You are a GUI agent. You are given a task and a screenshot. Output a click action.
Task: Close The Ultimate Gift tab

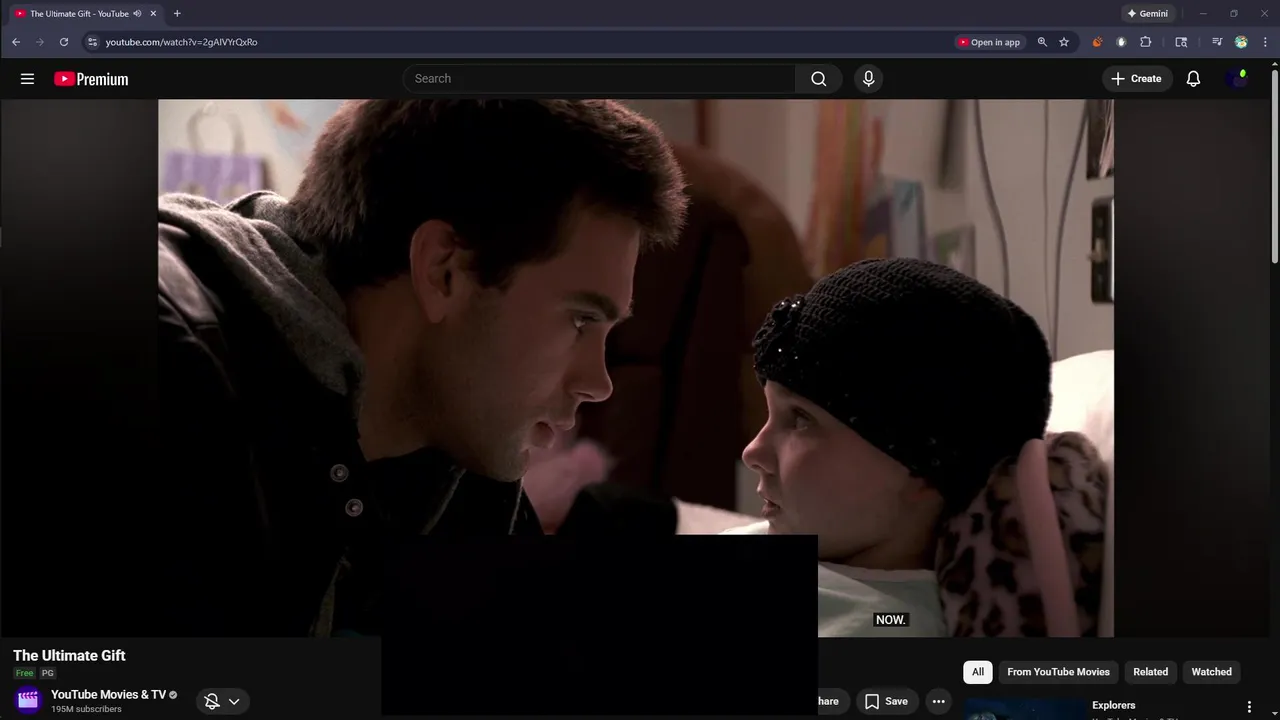tap(153, 14)
